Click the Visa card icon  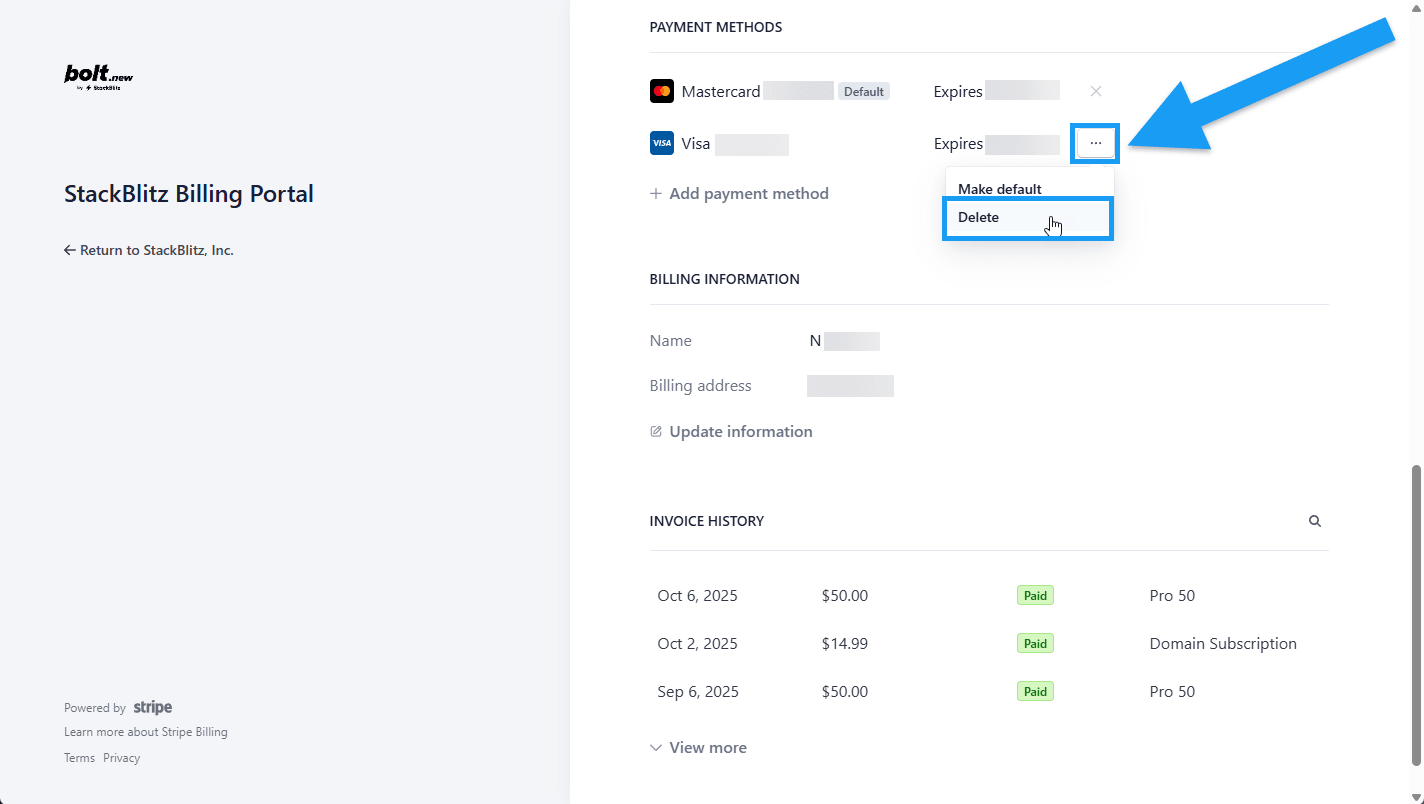[x=661, y=143]
